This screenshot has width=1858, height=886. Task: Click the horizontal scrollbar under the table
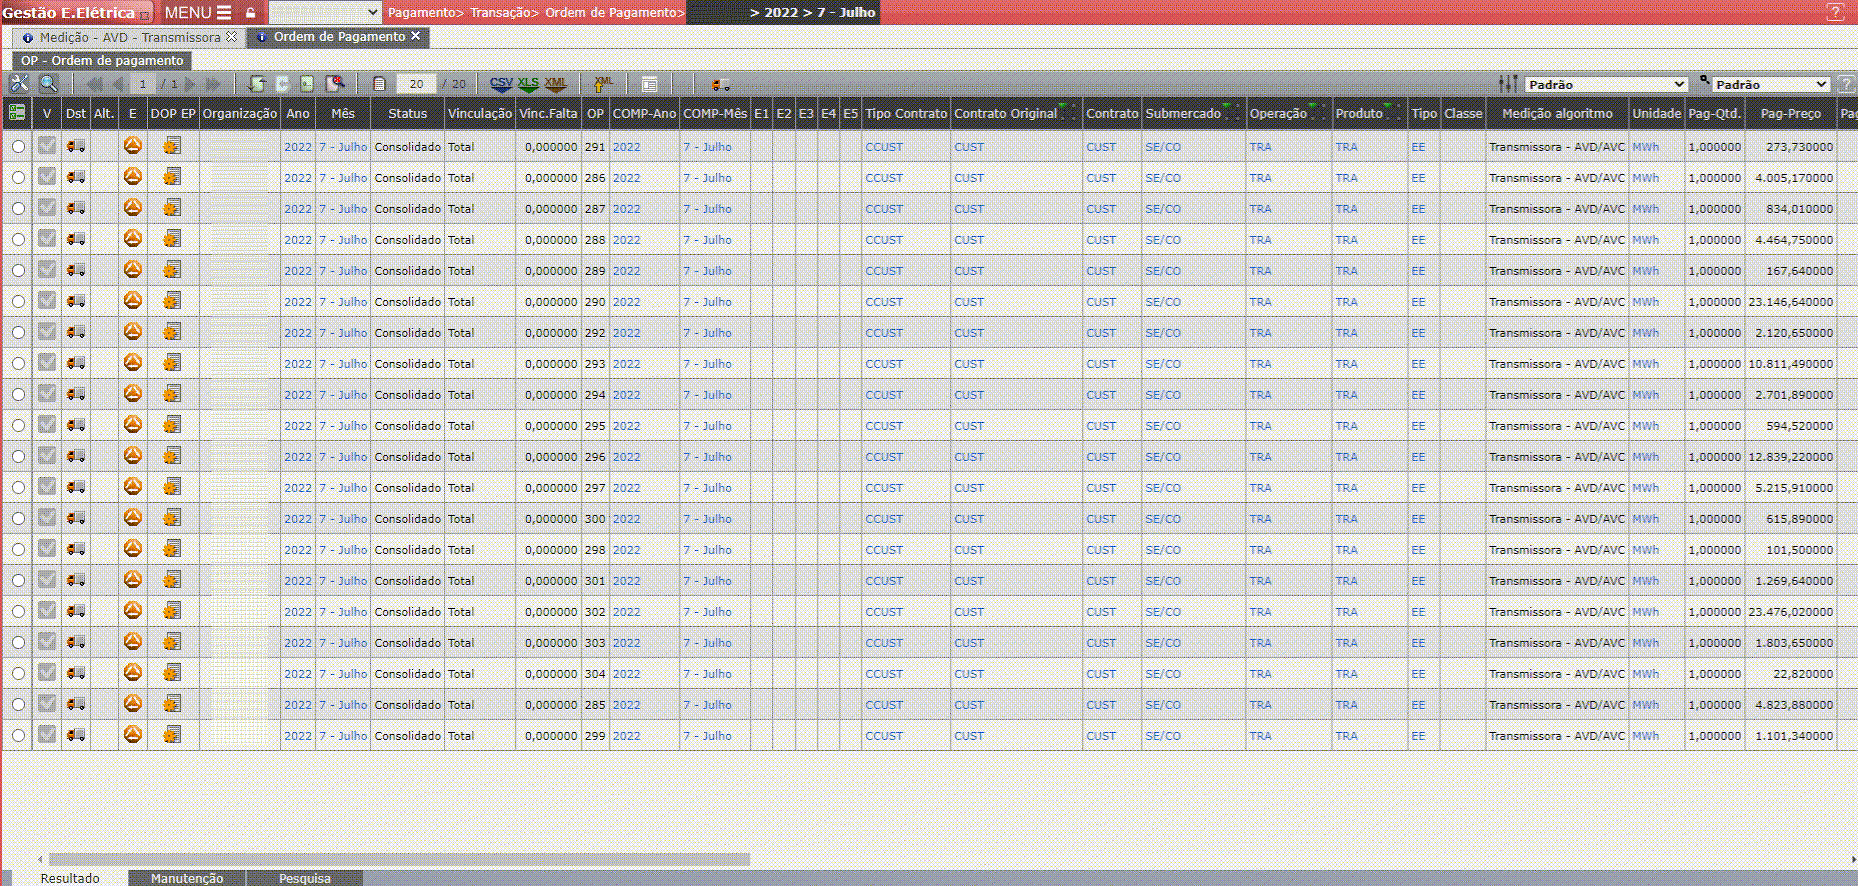tap(400, 859)
